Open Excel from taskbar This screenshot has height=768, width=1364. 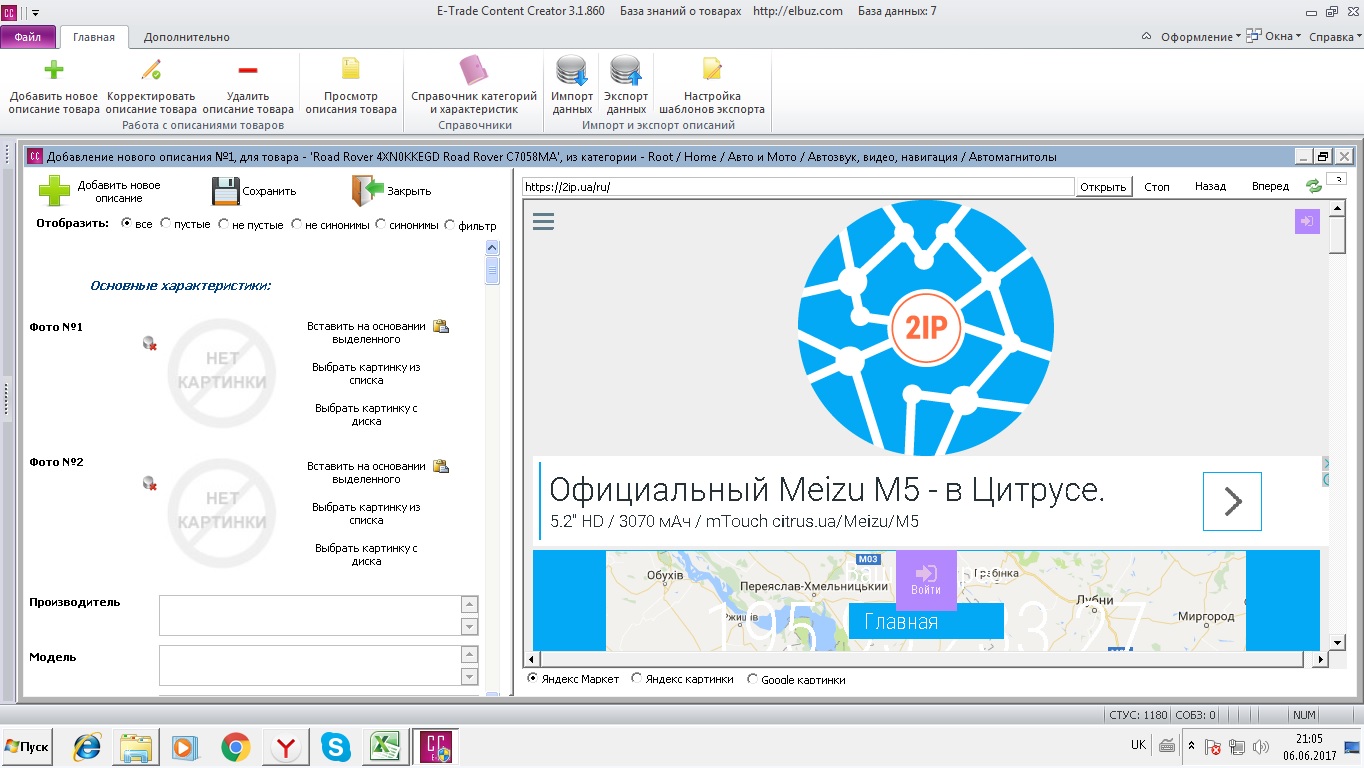[x=386, y=747]
